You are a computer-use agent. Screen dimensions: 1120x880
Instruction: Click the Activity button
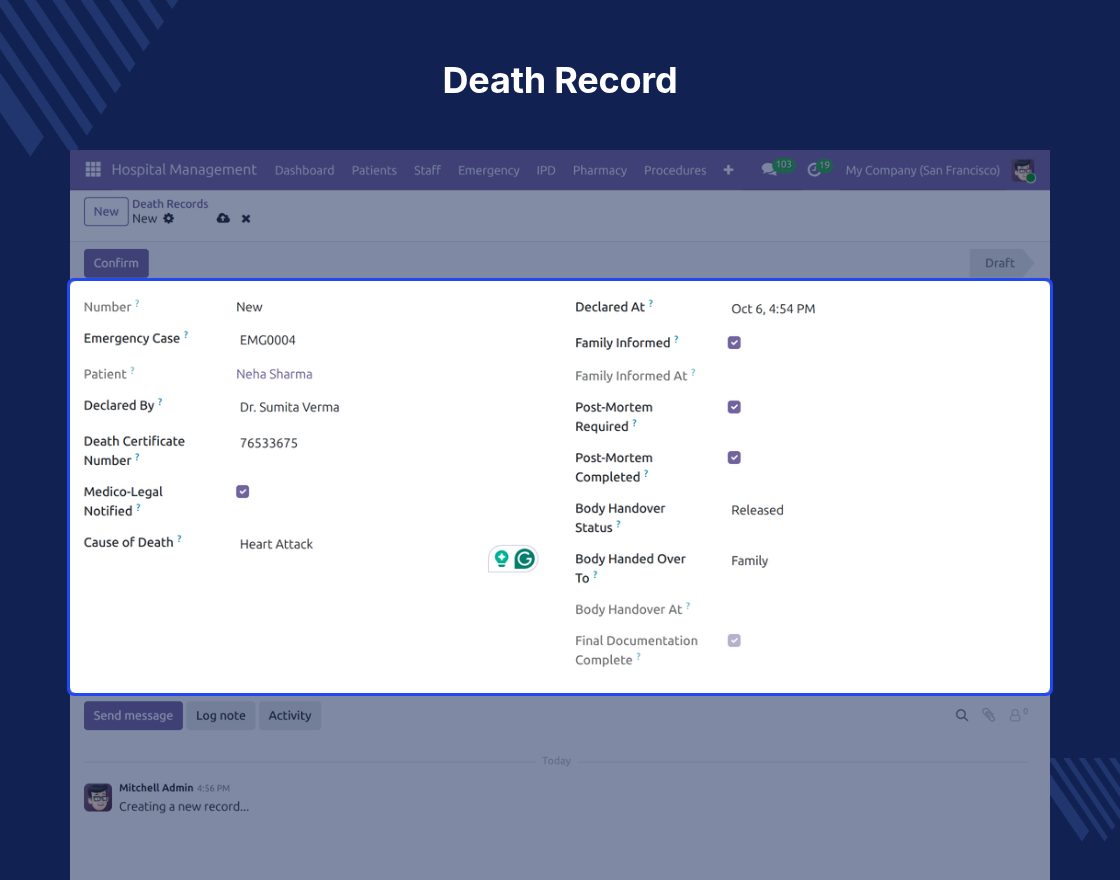(290, 715)
